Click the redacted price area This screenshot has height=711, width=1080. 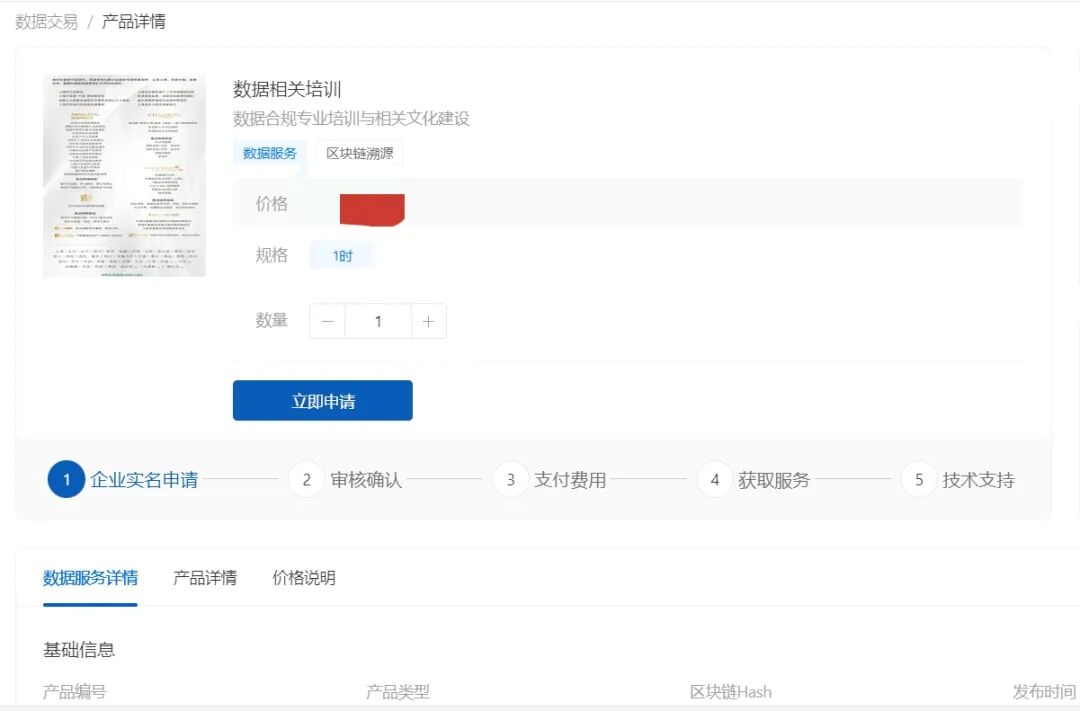point(373,207)
